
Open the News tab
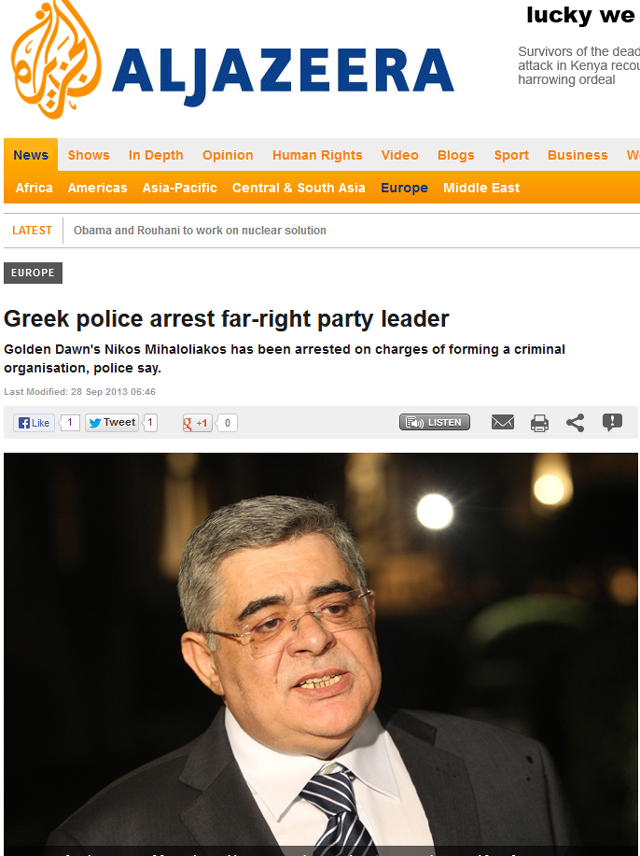pos(31,155)
